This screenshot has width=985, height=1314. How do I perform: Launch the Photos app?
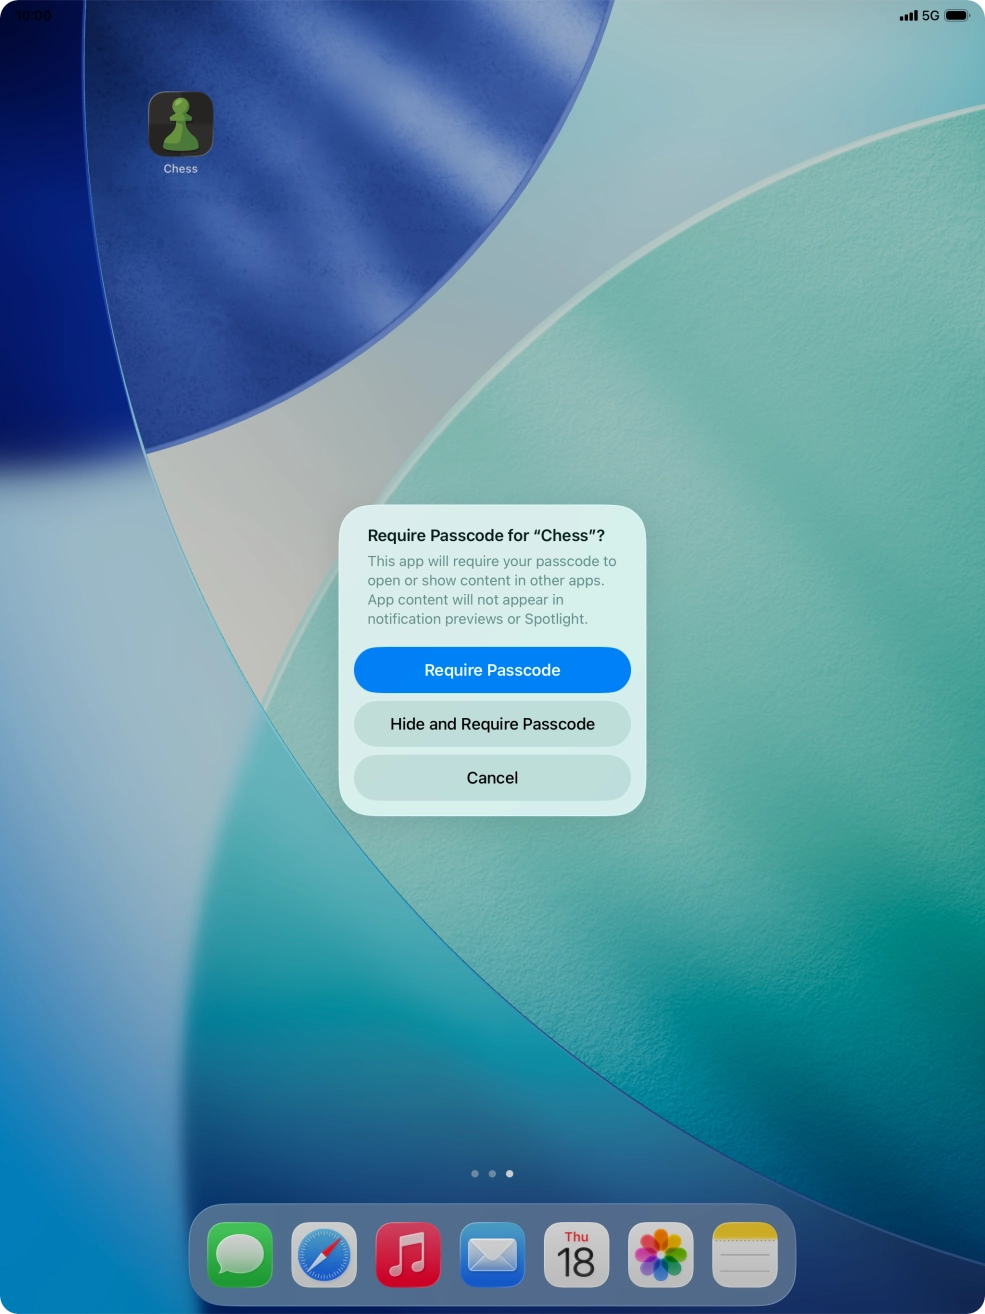pyautogui.click(x=661, y=1254)
